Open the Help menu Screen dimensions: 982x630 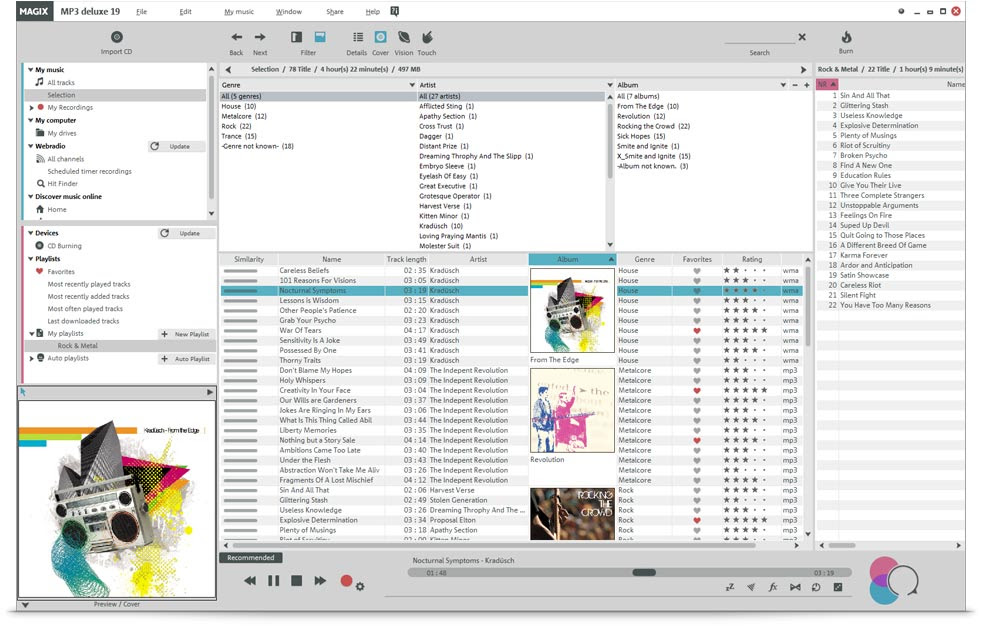[373, 12]
